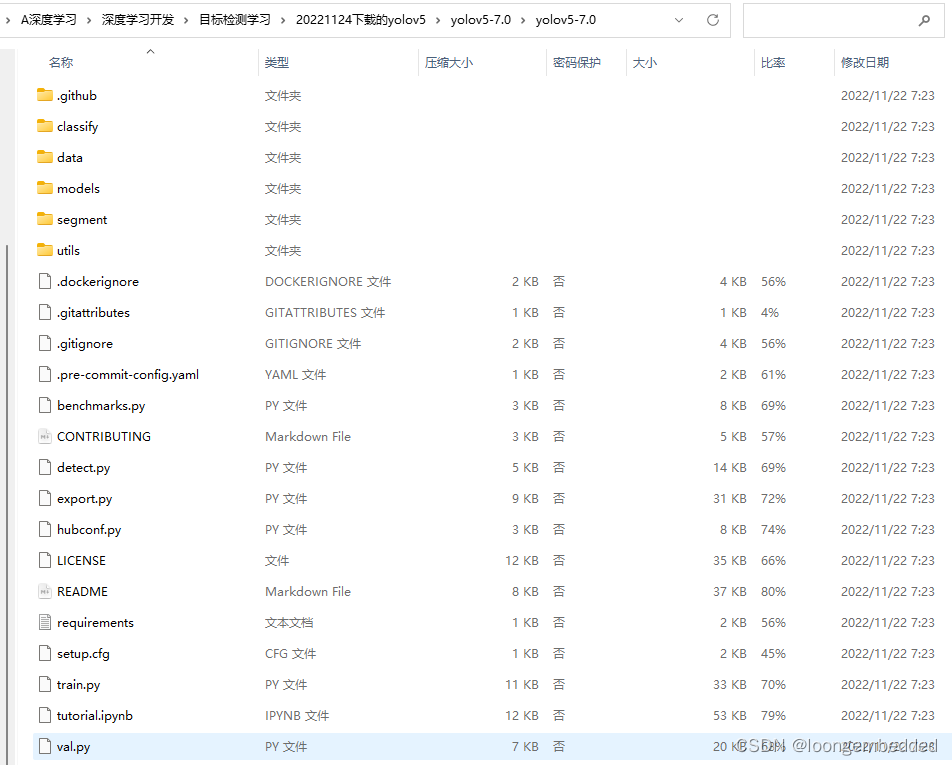Go to A深度学习 in the breadcrumb

click(x=49, y=20)
